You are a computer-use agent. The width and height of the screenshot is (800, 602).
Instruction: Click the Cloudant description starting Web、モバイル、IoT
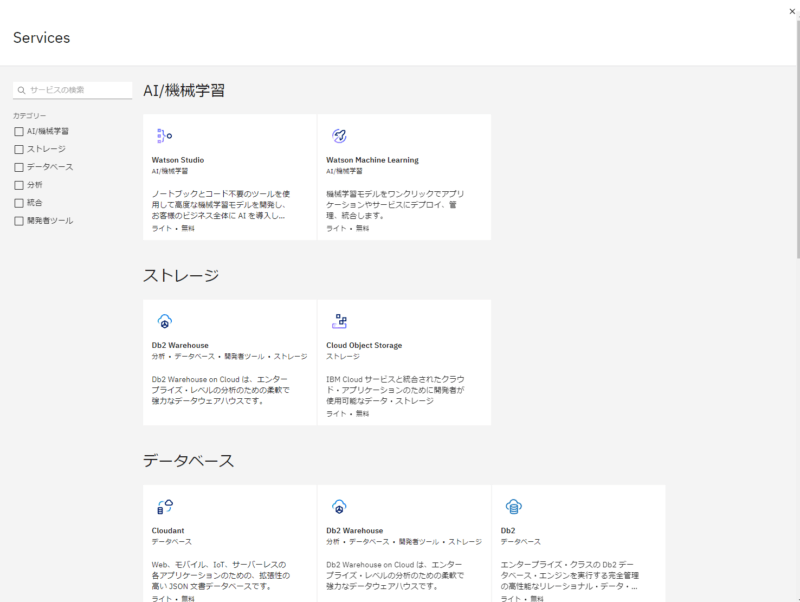(x=221, y=575)
